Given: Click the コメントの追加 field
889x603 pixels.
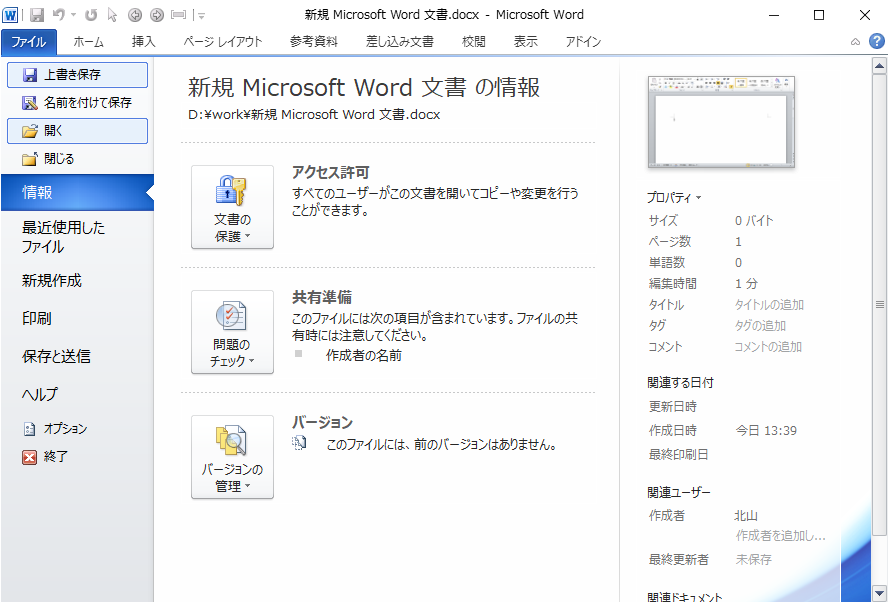Looking at the screenshot, I should [768, 347].
